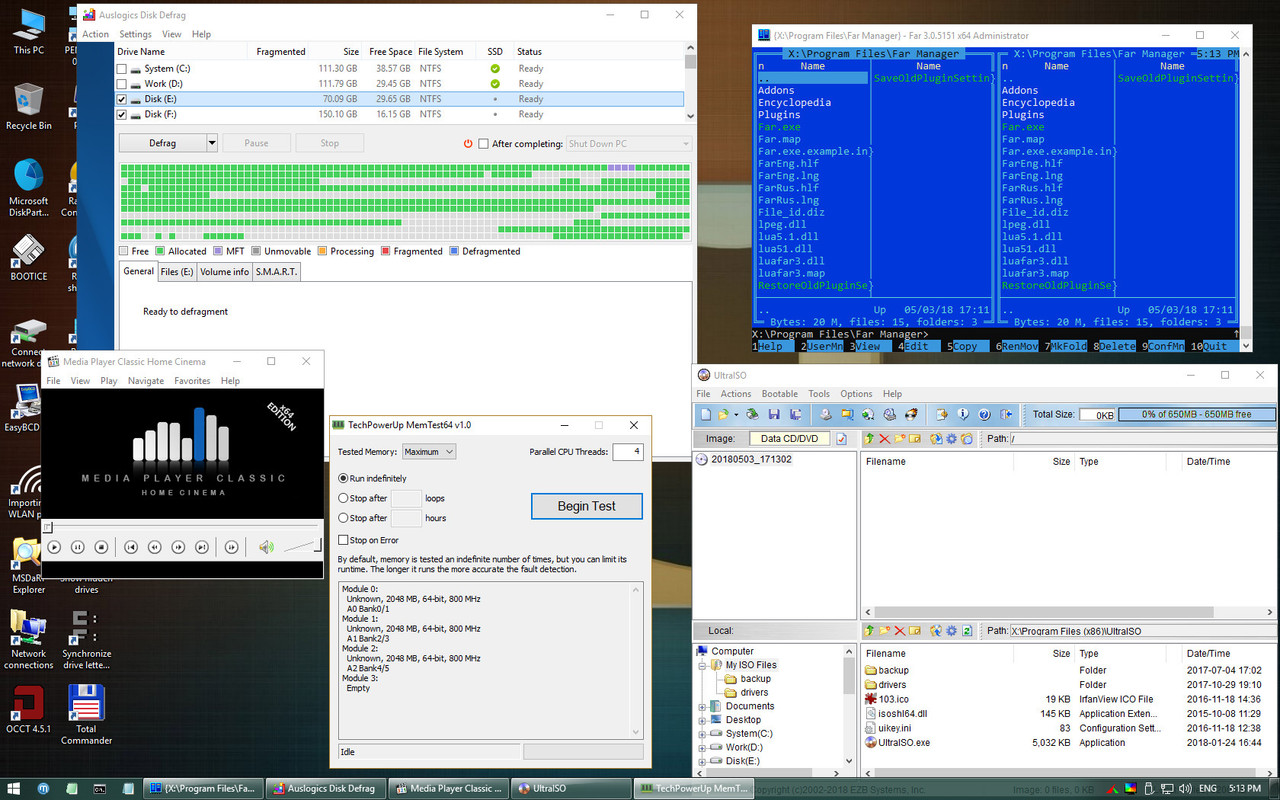Expand the Work(D:) tree node in UltraISO
The image size is (1280, 800).
click(x=703, y=747)
